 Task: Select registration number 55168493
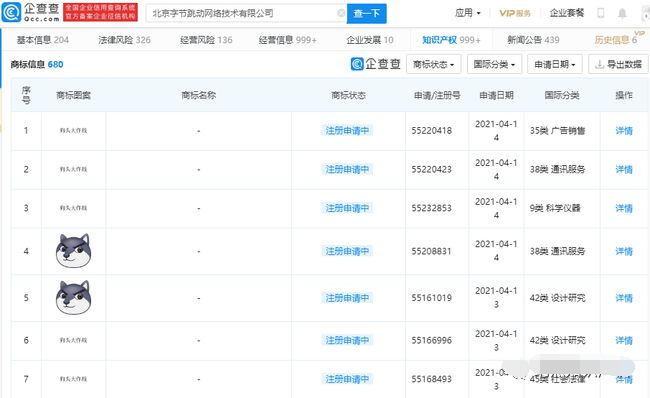pyautogui.click(x=432, y=379)
